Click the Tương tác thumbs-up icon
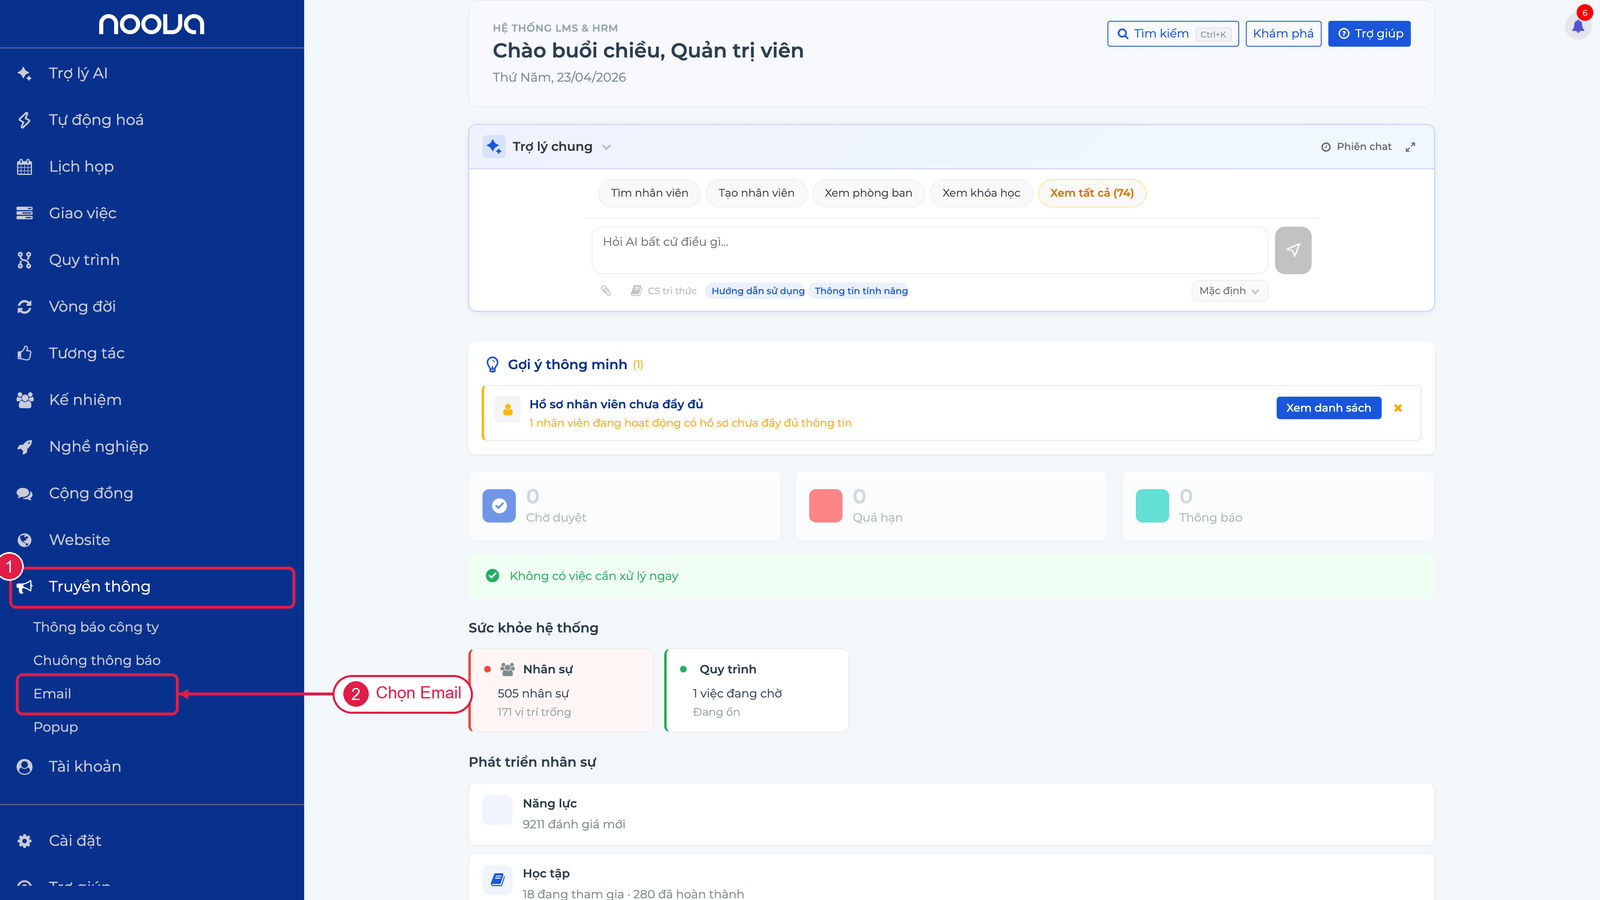 (25, 353)
